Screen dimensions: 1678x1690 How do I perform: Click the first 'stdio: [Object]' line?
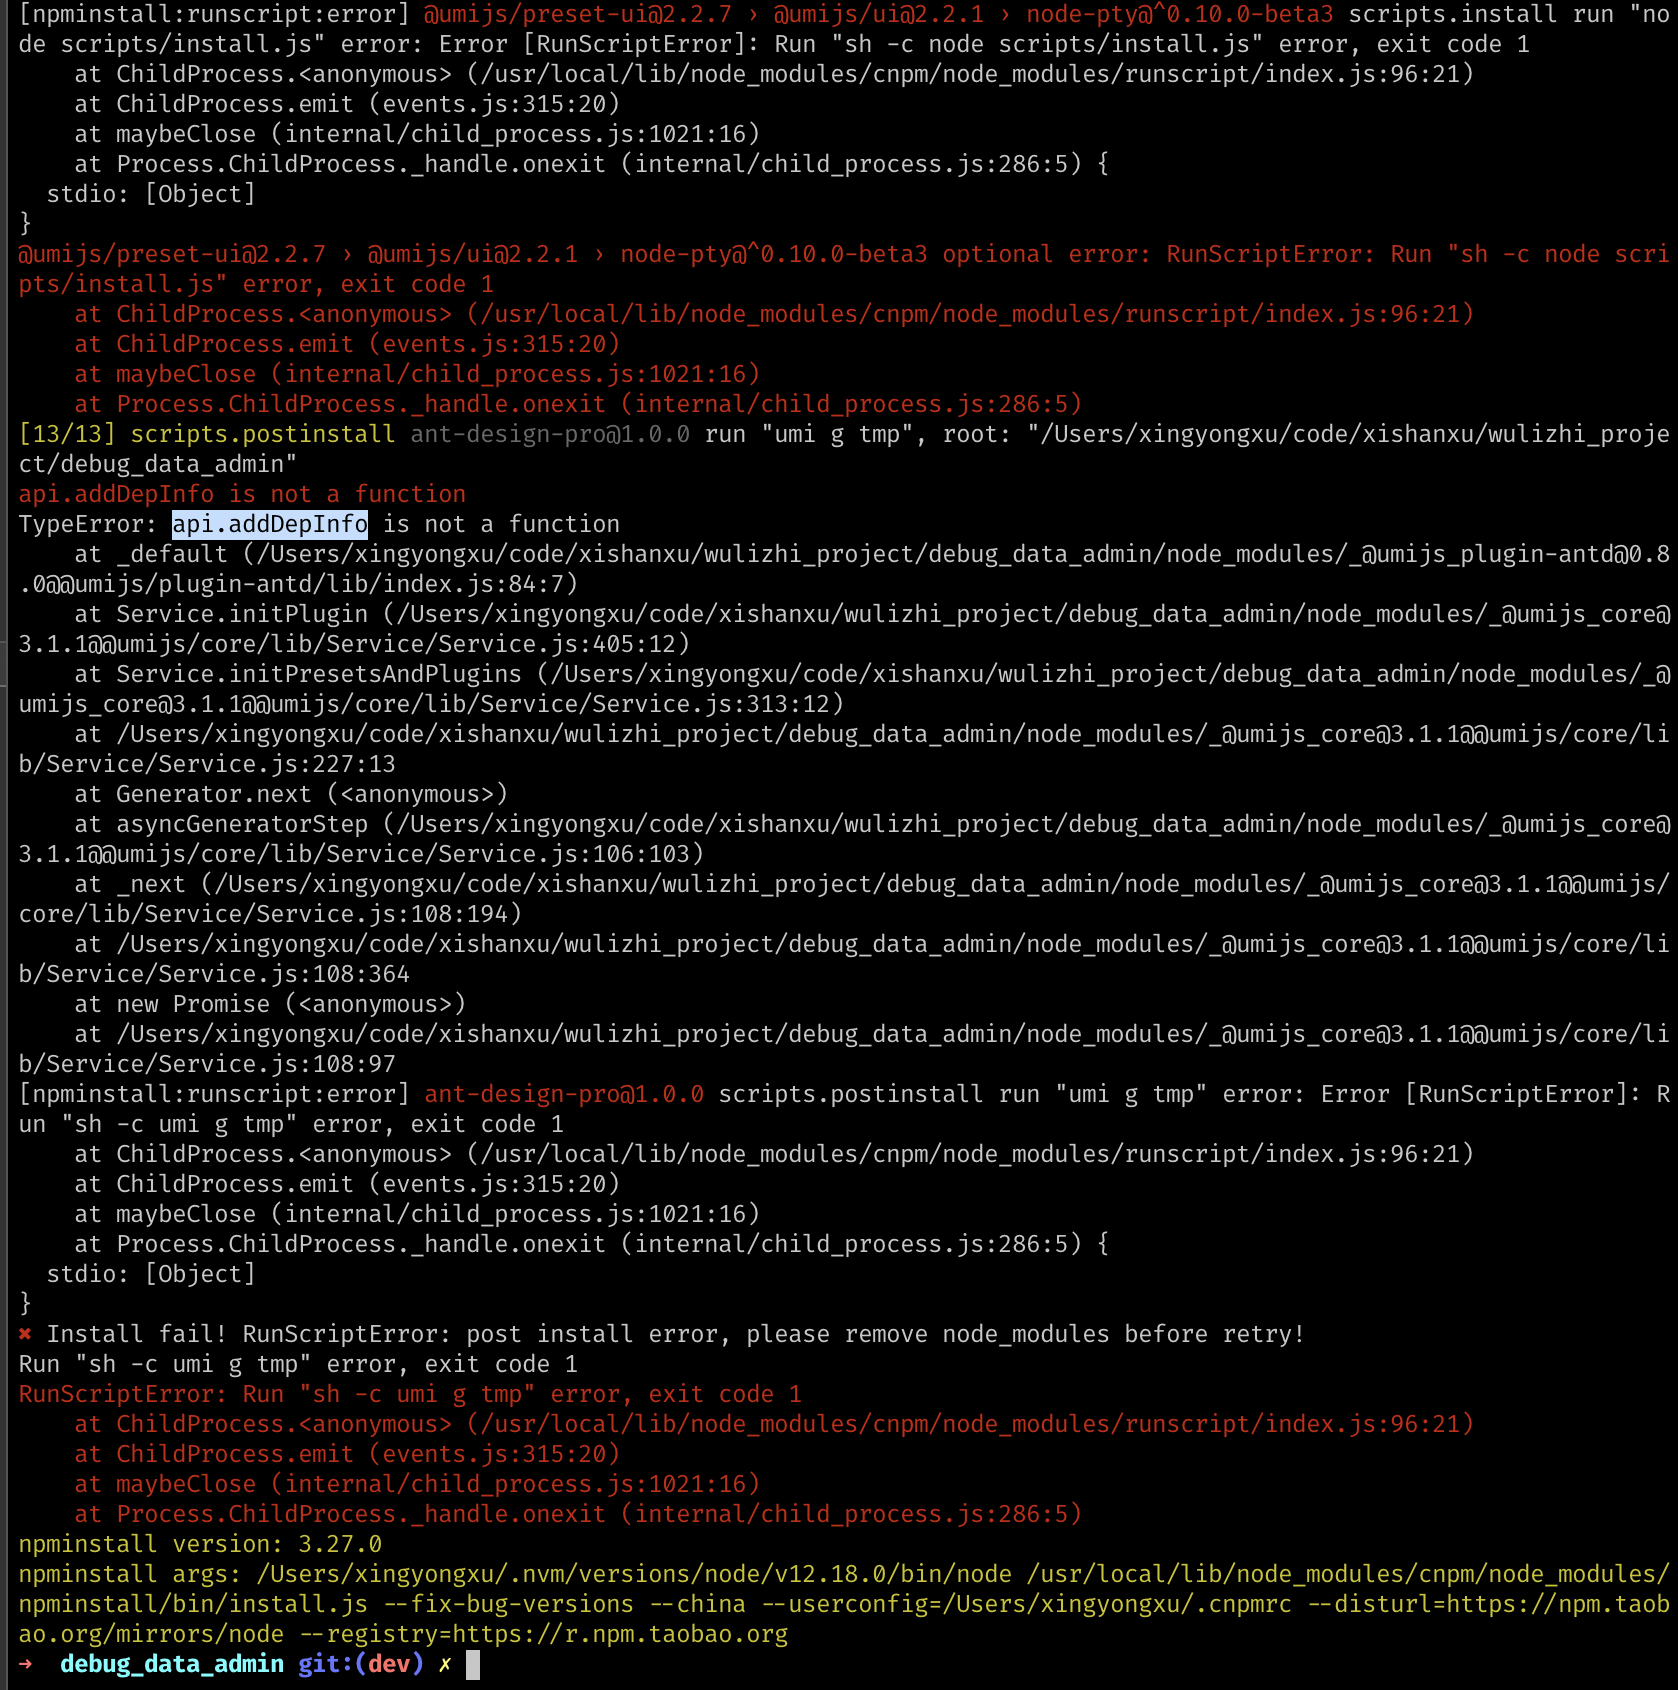tap(151, 194)
